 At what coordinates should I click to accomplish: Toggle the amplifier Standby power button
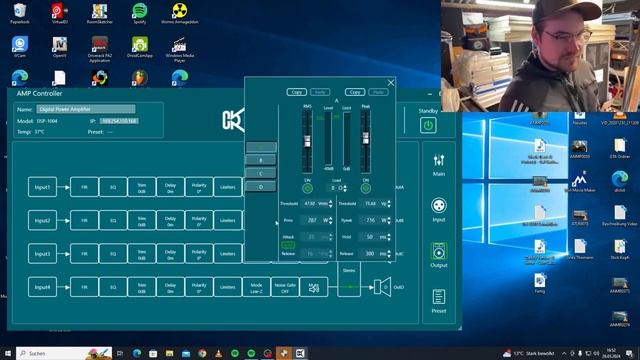(x=428, y=125)
